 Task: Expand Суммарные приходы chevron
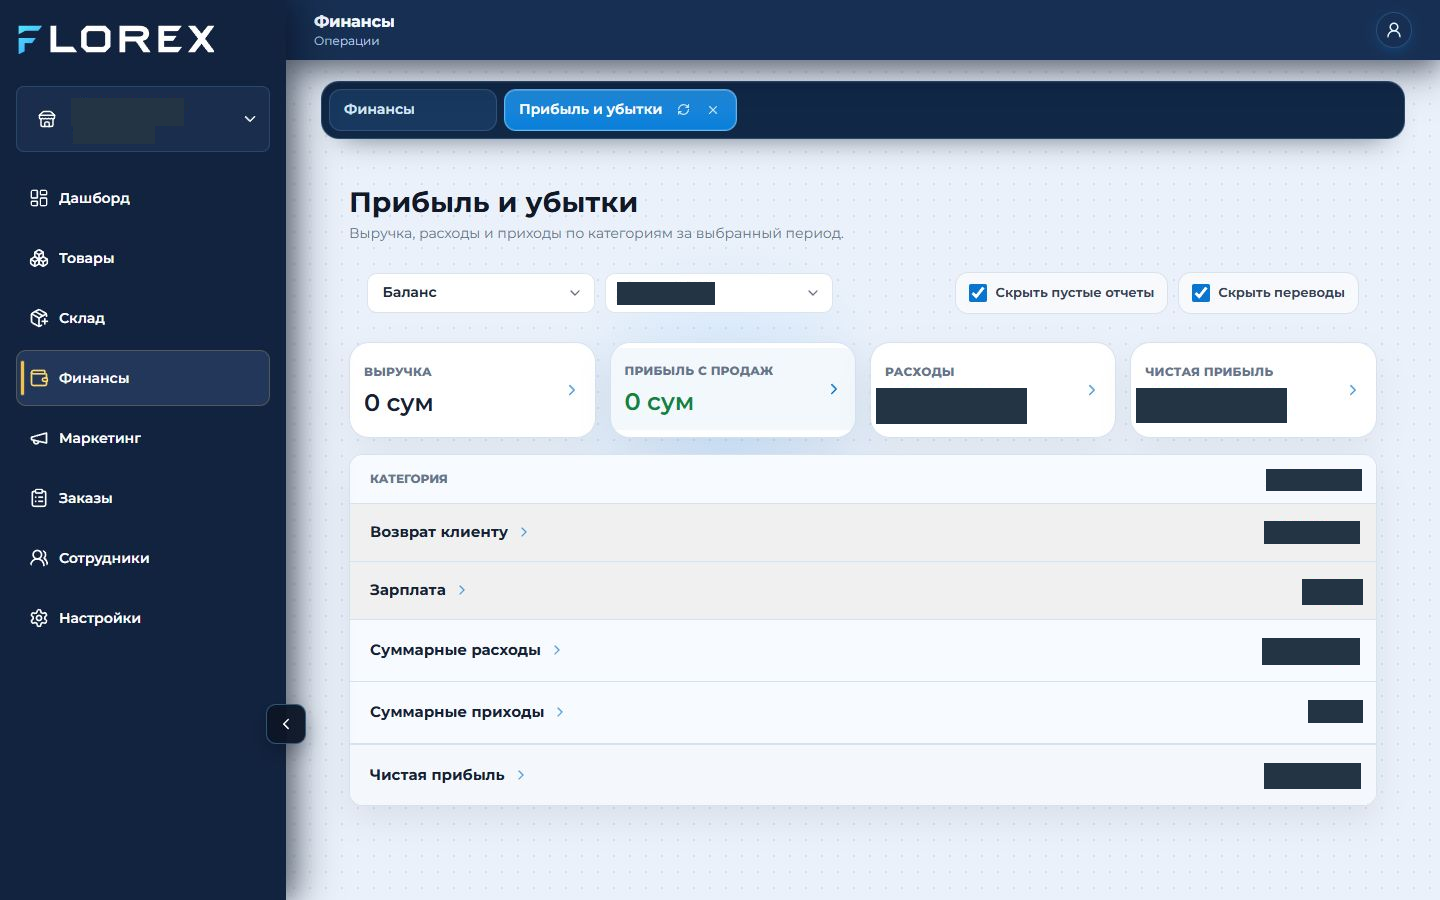[x=560, y=712]
